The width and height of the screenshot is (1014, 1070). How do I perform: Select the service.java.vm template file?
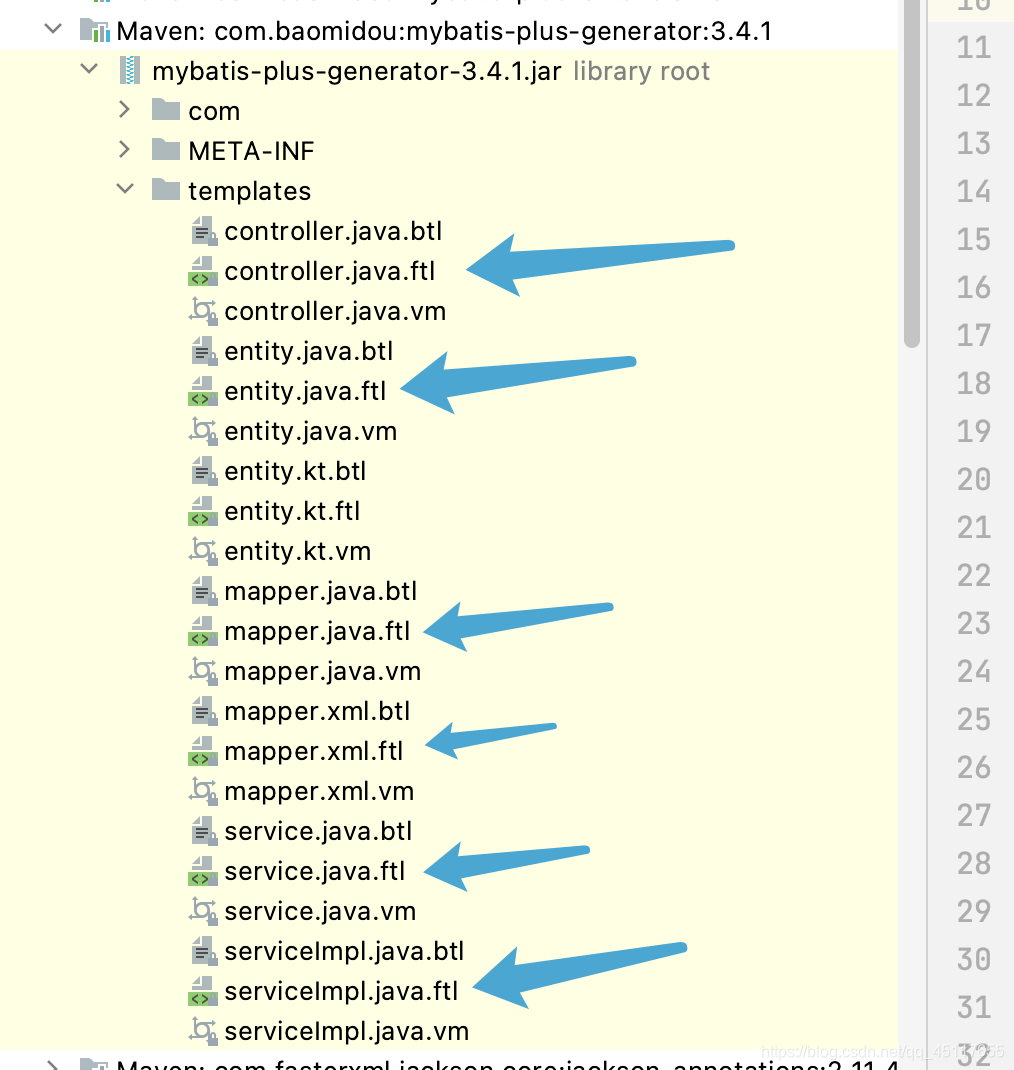(x=320, y=912)
